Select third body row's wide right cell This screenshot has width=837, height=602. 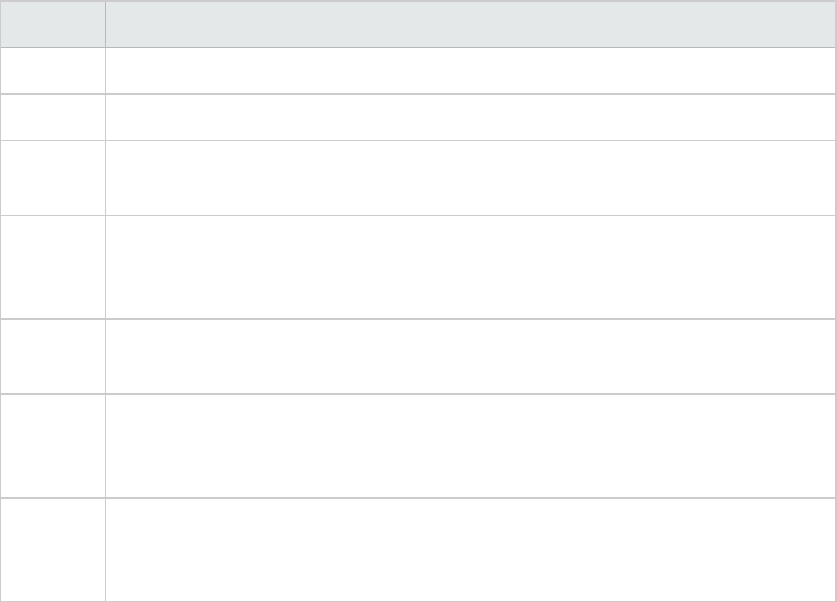click(470, 177)
